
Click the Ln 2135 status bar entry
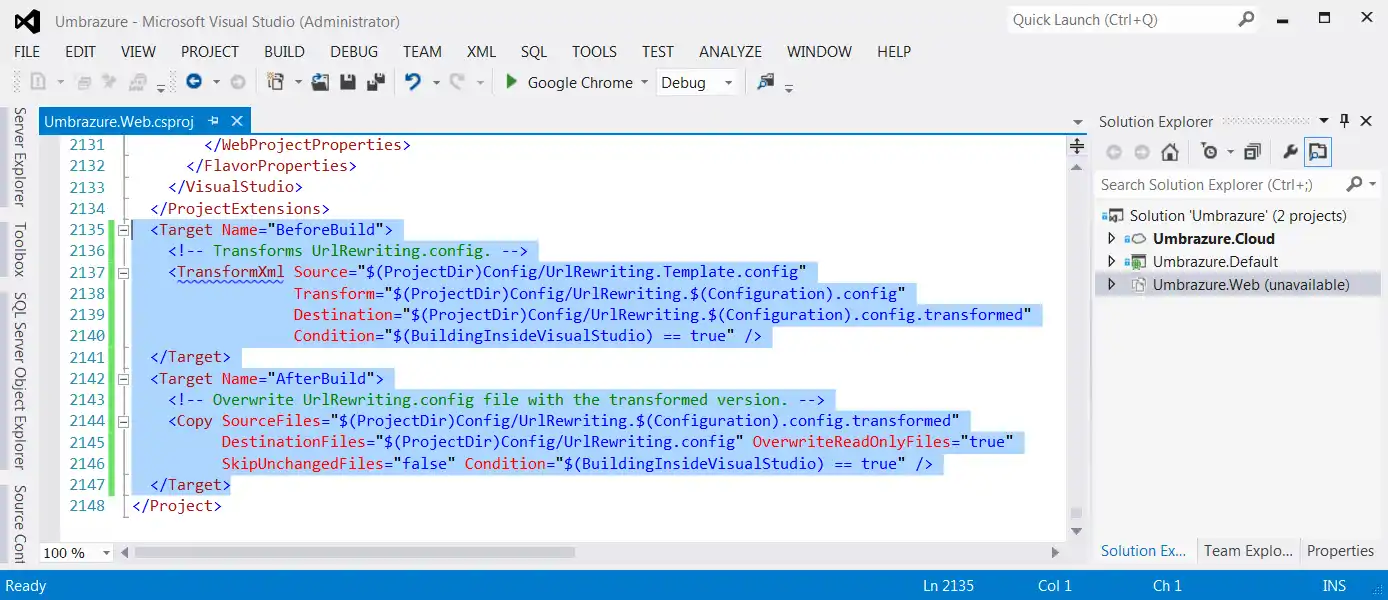947,586
